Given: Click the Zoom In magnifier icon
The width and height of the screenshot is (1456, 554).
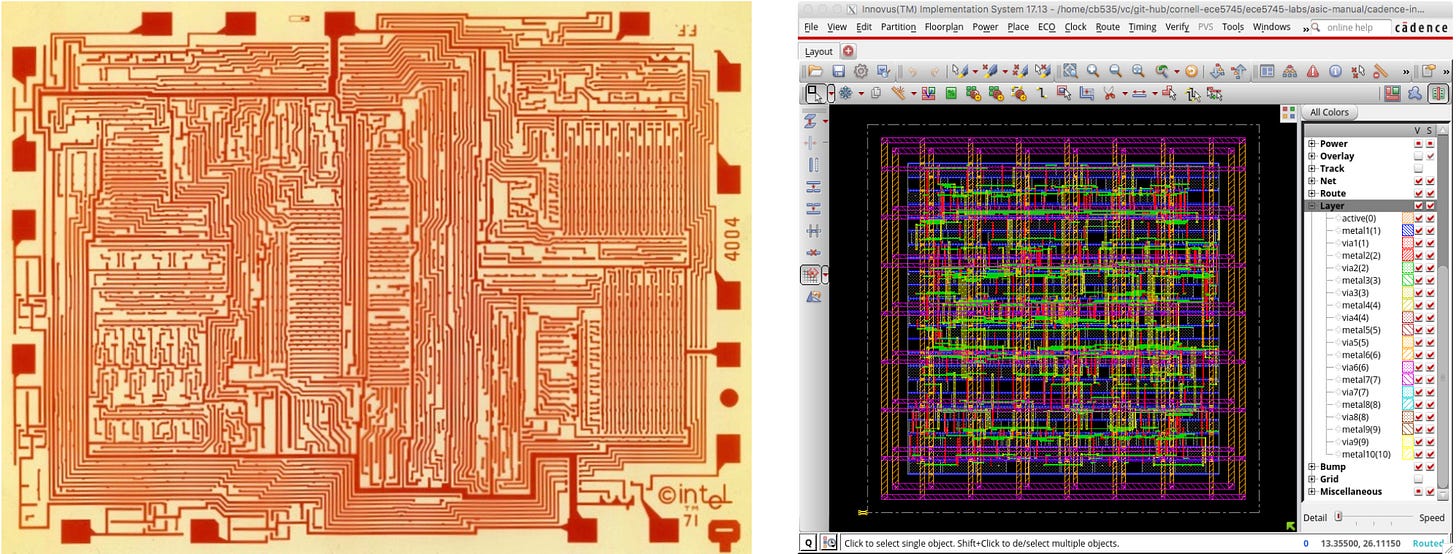Looking at the screenshot, I should pyautogui.click(x=1093, y=71).
